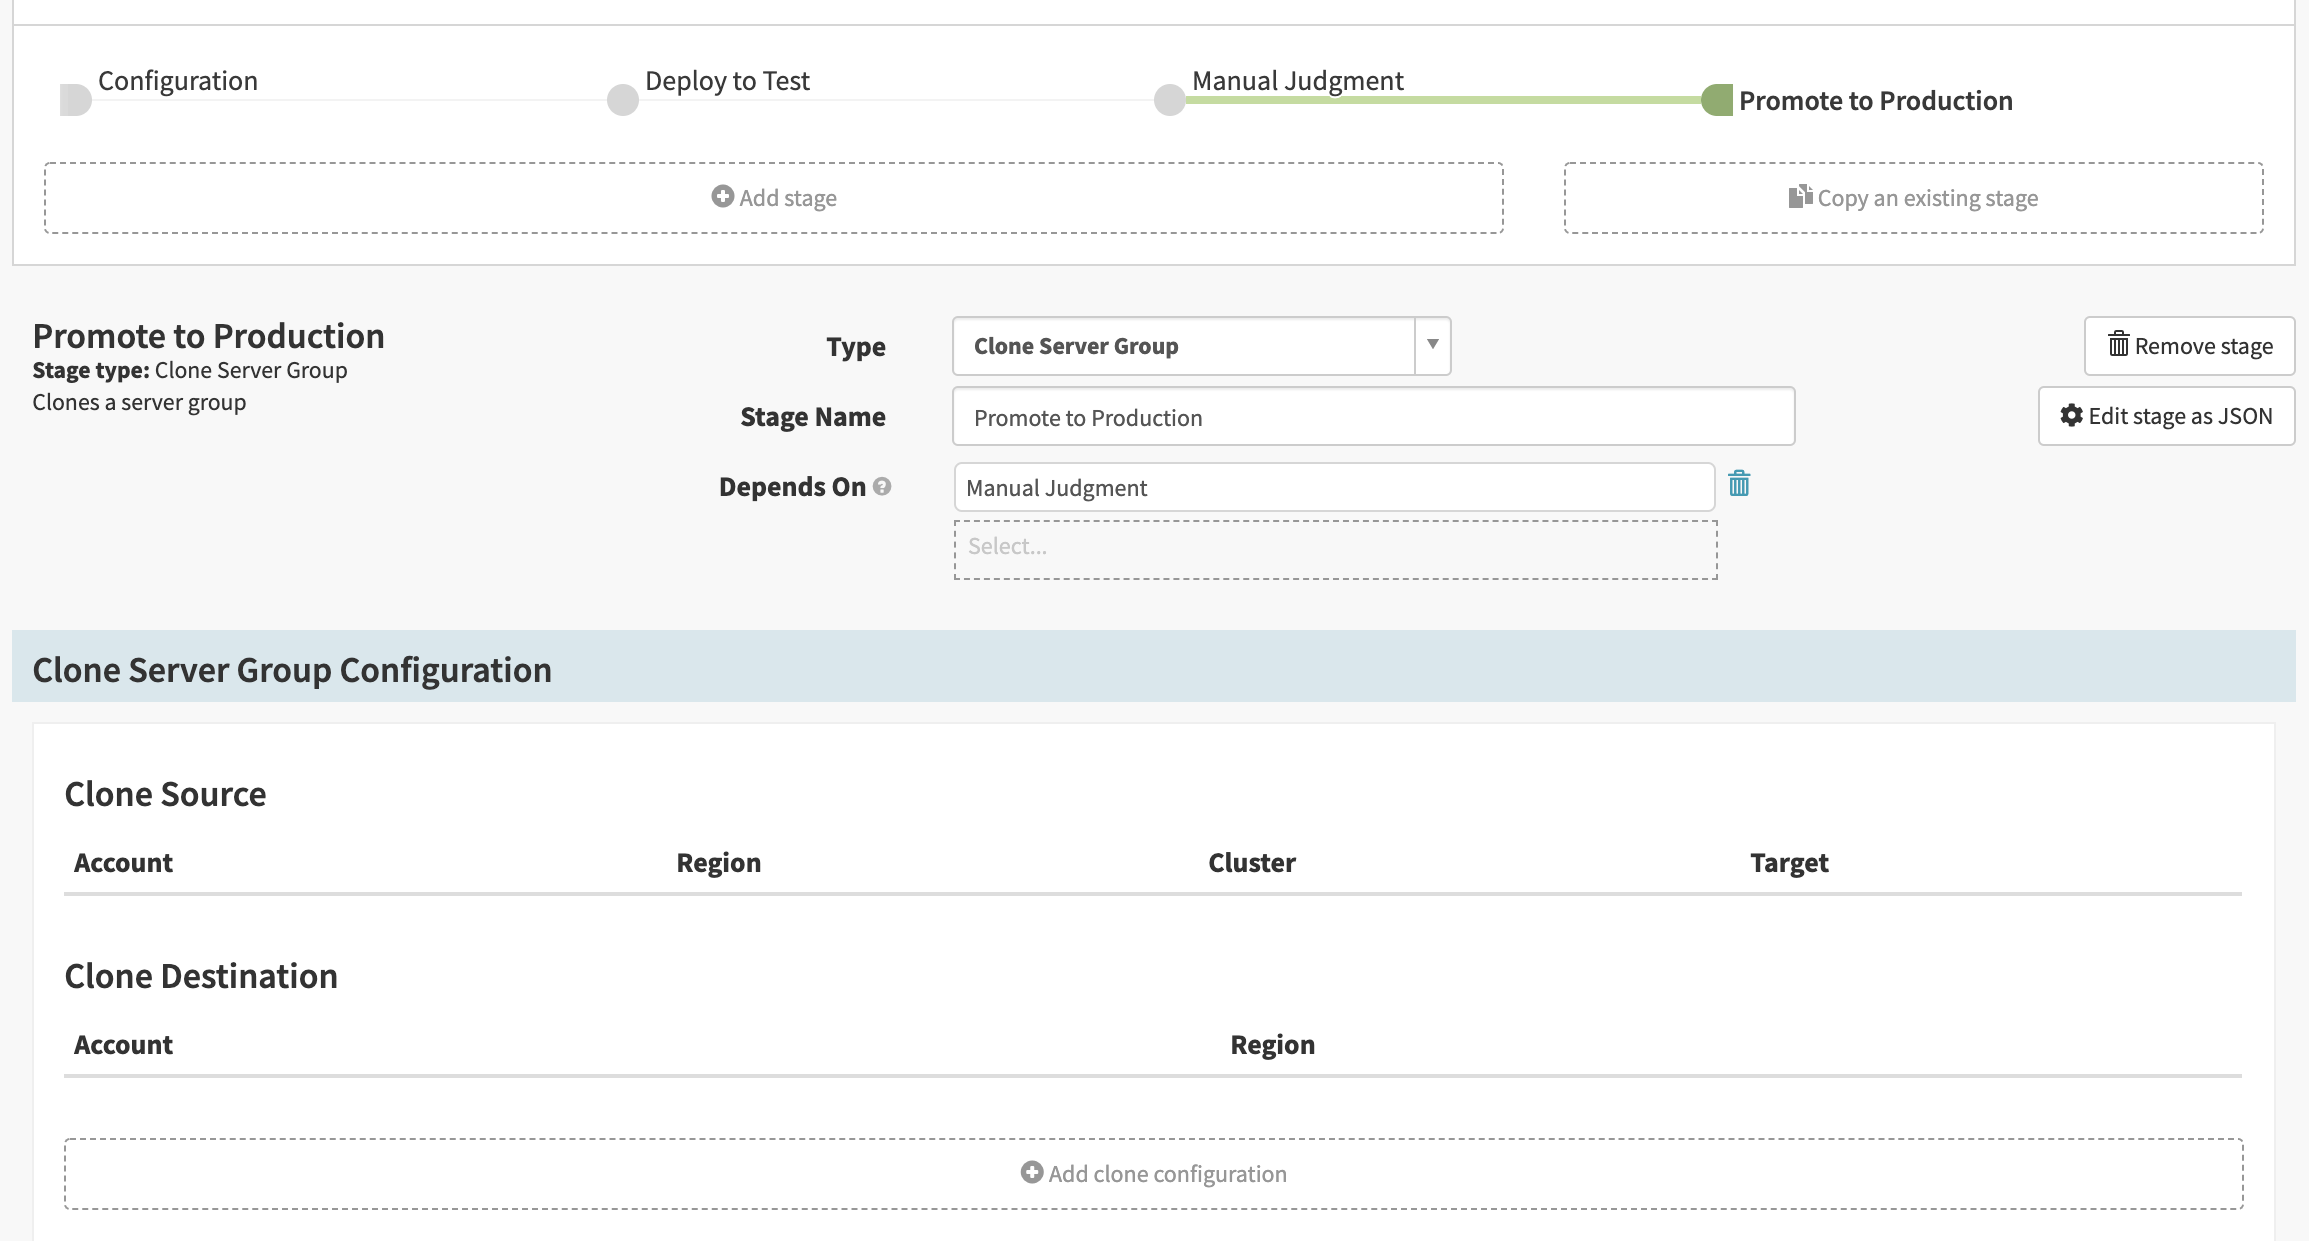
Task: Open the Depends On Select... dropdown
Action: [1335, 549]
